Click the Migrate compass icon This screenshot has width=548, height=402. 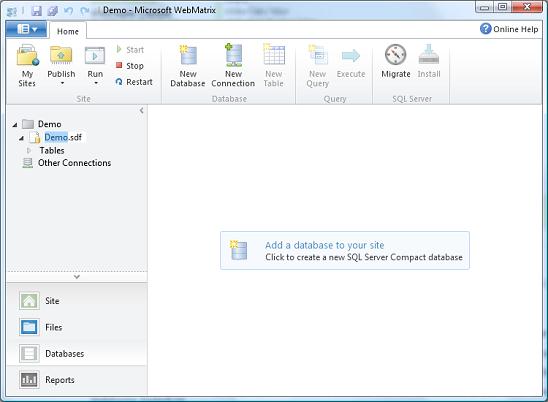(x=396, y=55)
